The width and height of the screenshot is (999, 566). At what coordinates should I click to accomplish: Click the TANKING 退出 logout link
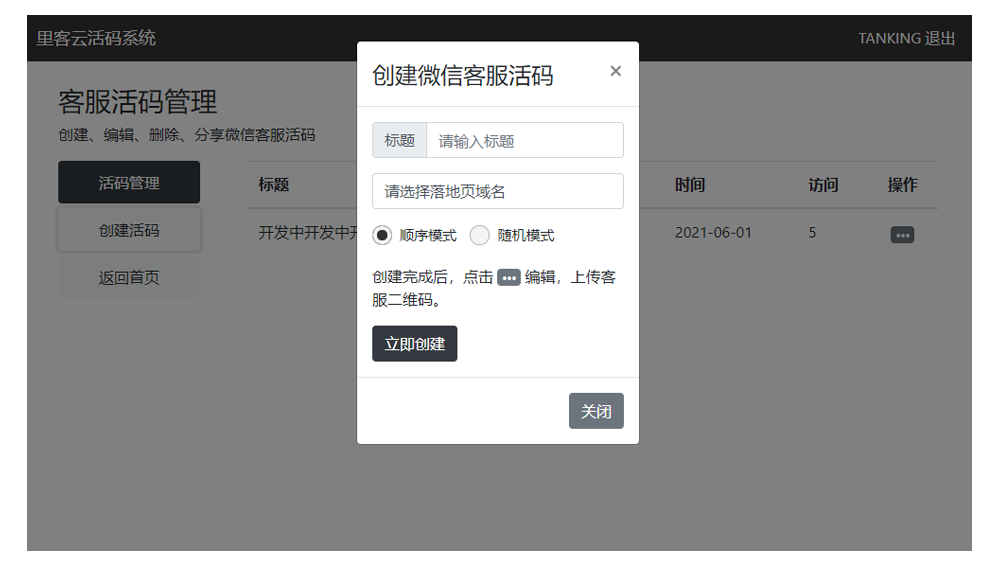906,39
